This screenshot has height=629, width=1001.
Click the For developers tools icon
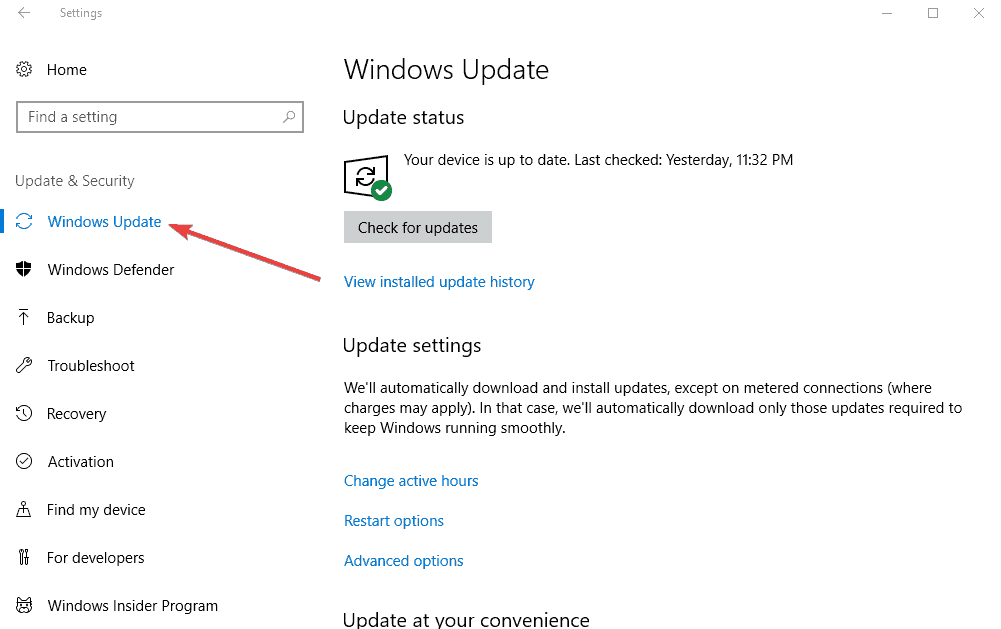point(24,557)
